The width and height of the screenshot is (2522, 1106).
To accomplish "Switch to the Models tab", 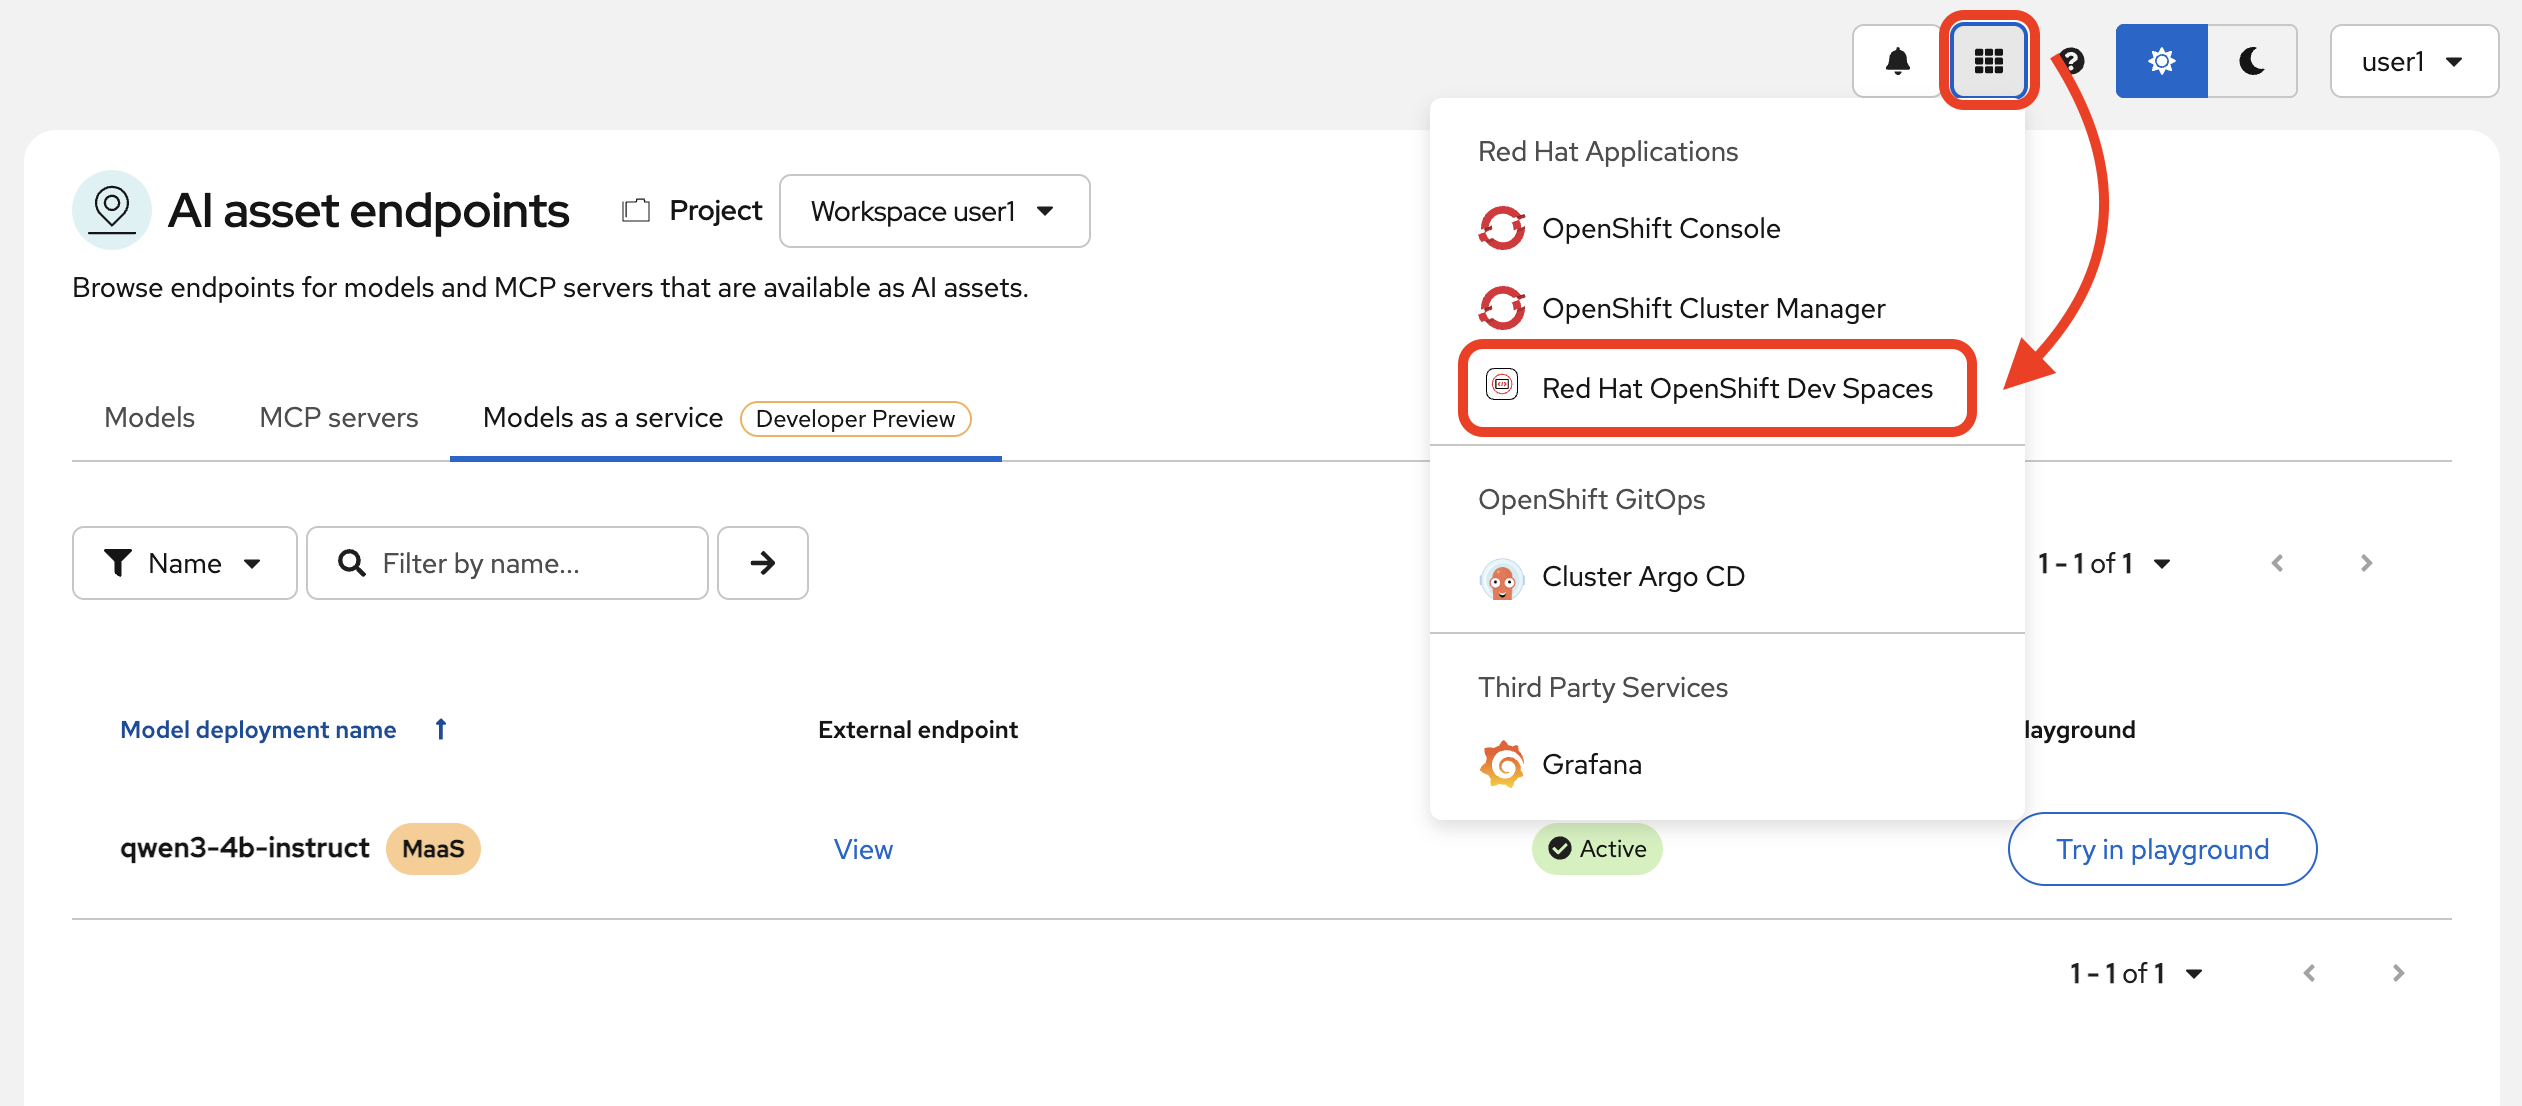I will click(149, 418).
